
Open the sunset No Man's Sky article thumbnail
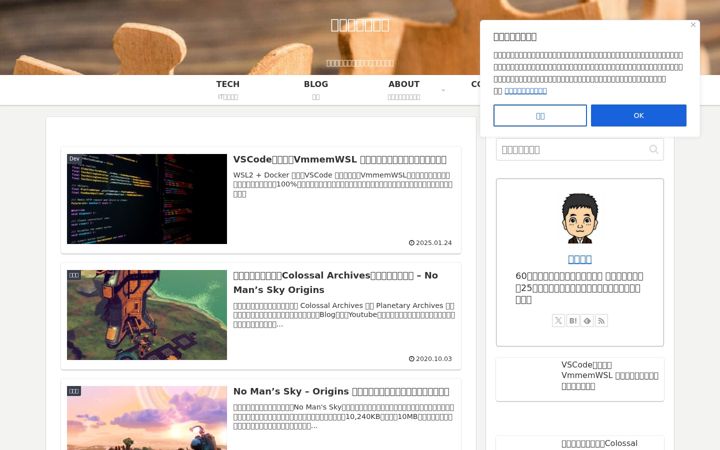pyautogui.click(x=147, y=418)
